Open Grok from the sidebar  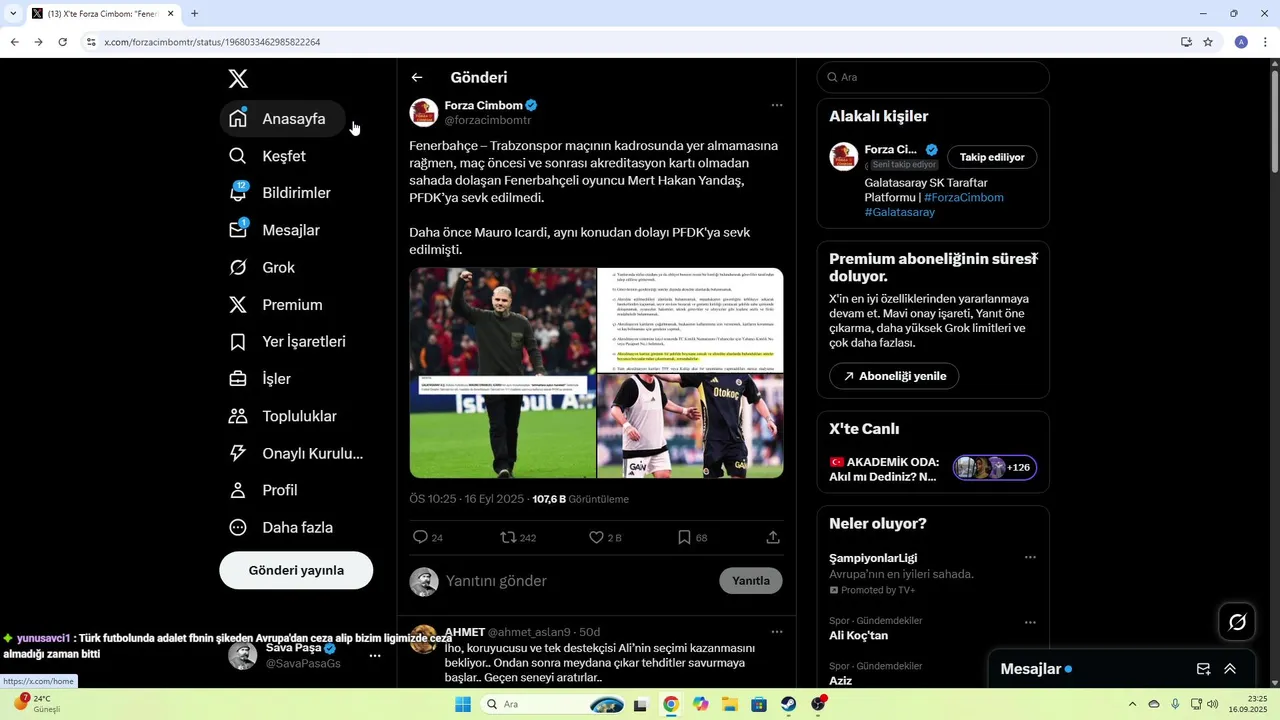pyautogui.click(x=262, y=267)
